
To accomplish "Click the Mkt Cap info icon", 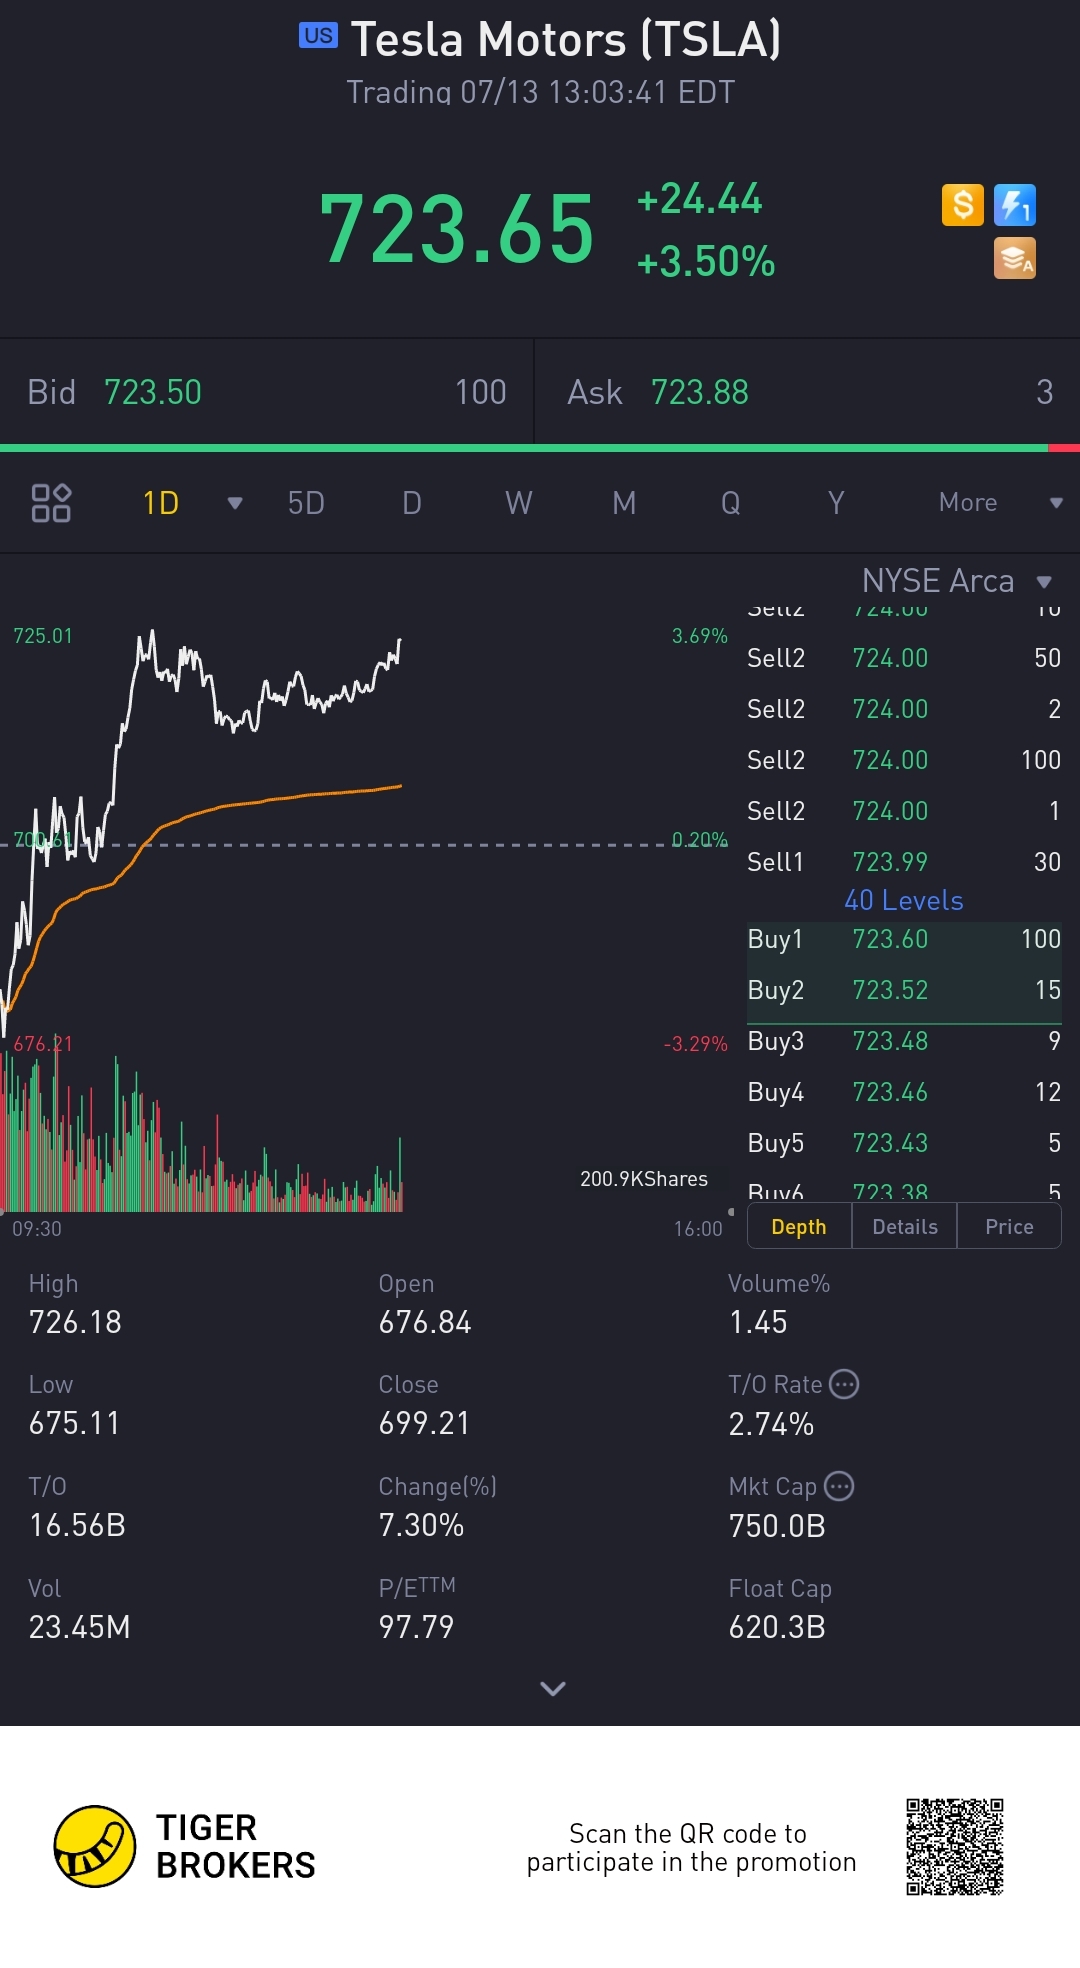I will (x=839, y=1486).
